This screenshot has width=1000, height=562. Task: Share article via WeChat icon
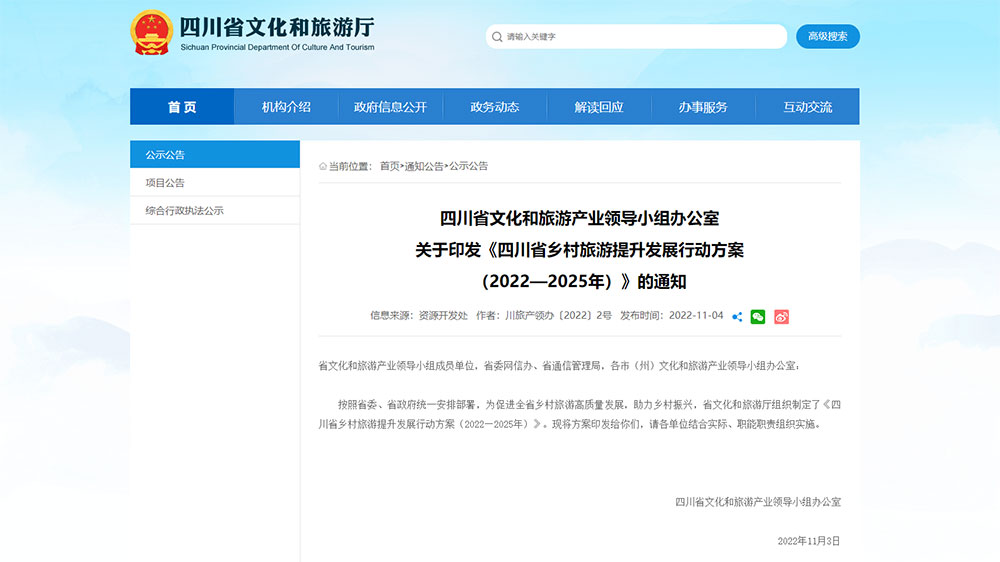tap(758, 316)
